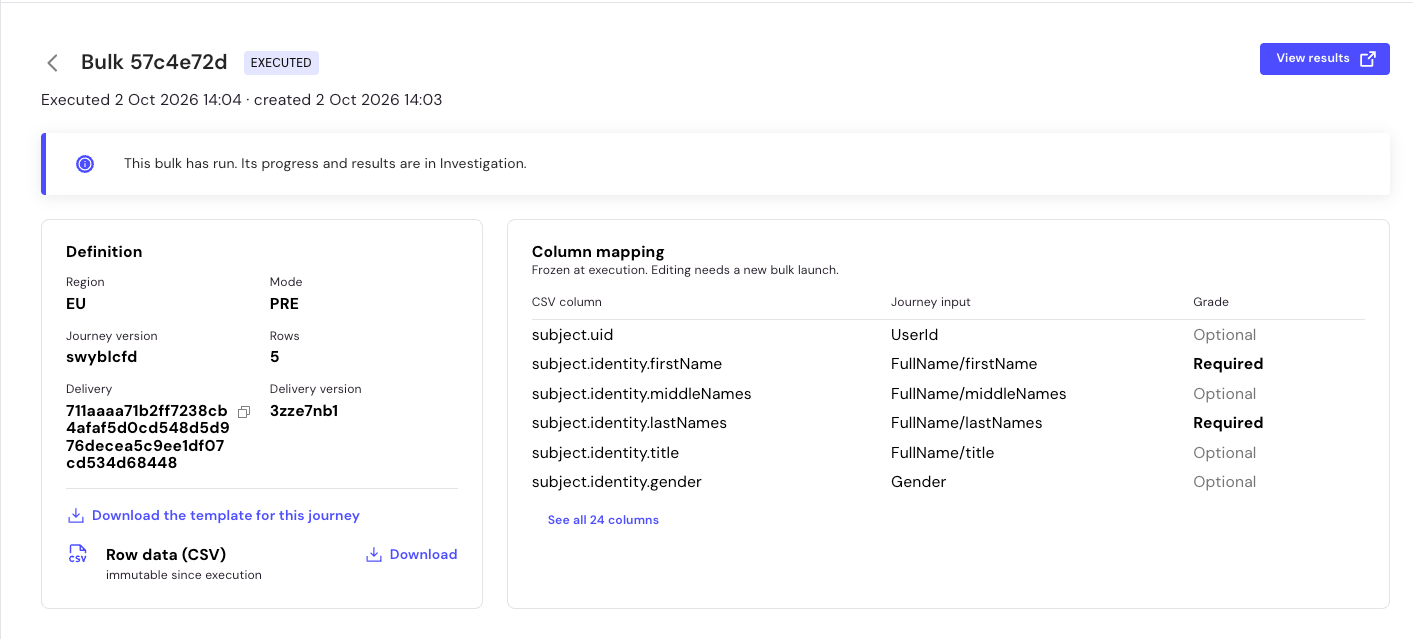Screen dimensions: 1413x639
Task: Open View results button
Action: (1324, 59)
